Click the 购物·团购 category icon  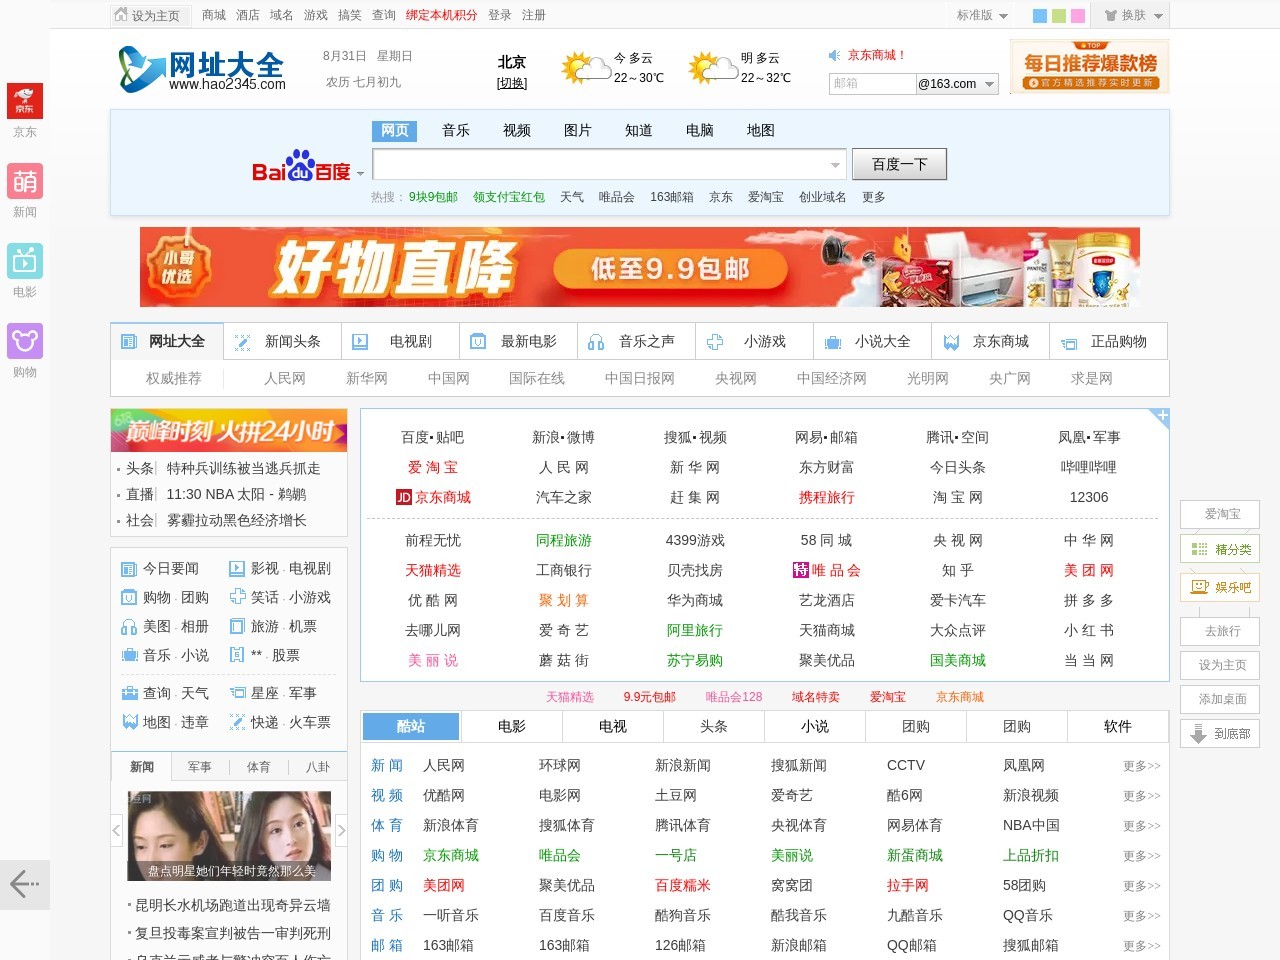pyautogui.click(x=128, y=598)
